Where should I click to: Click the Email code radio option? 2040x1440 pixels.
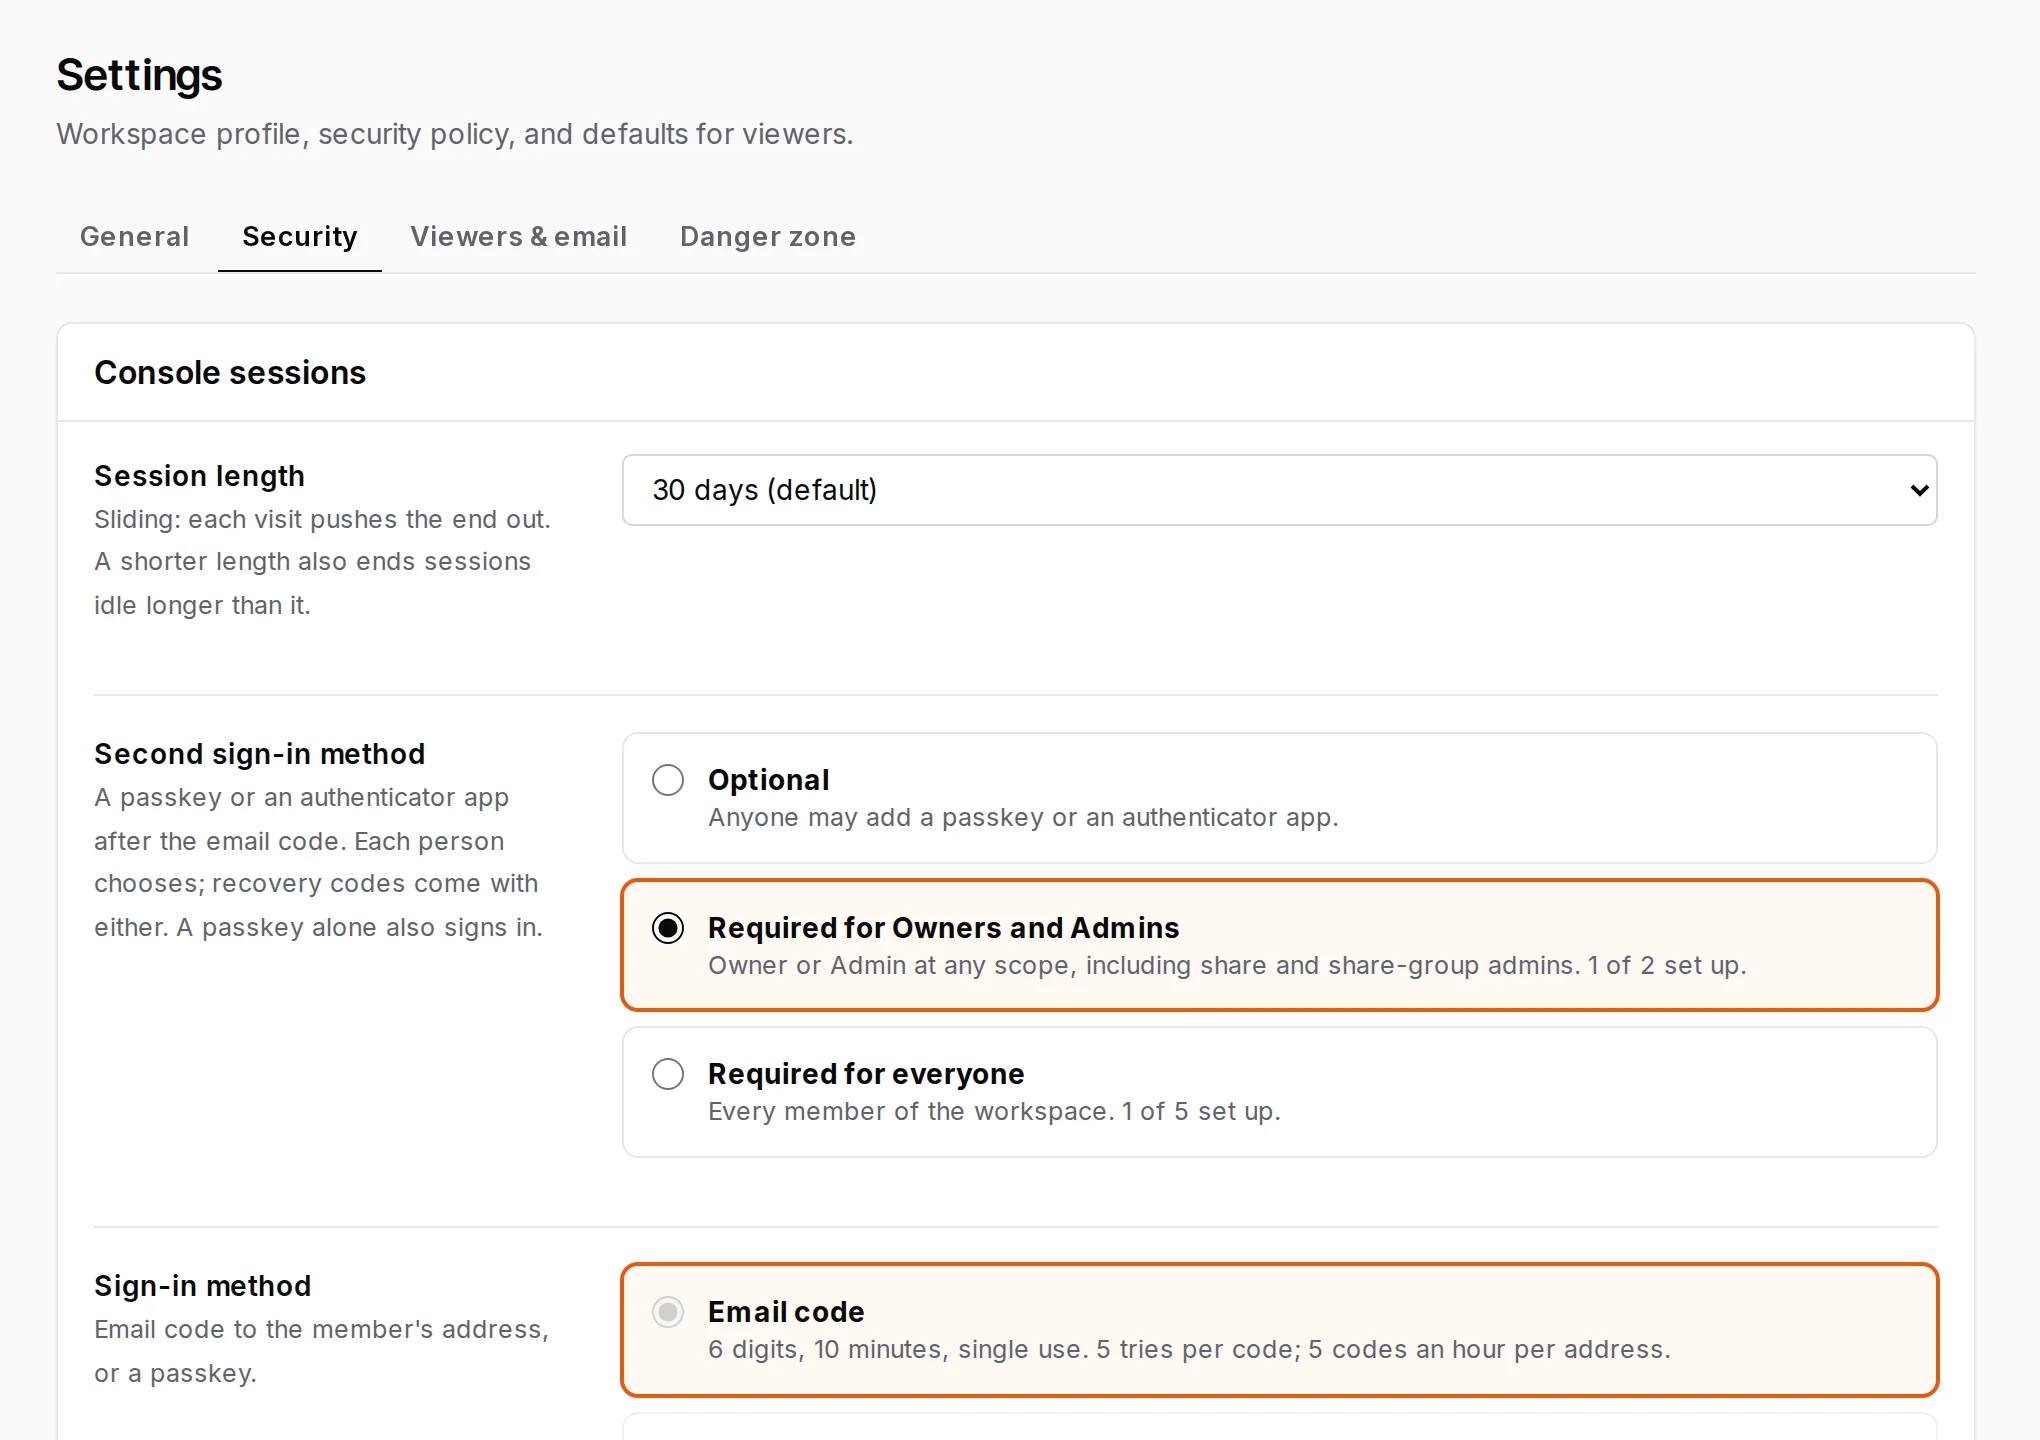pos(668,1312)
